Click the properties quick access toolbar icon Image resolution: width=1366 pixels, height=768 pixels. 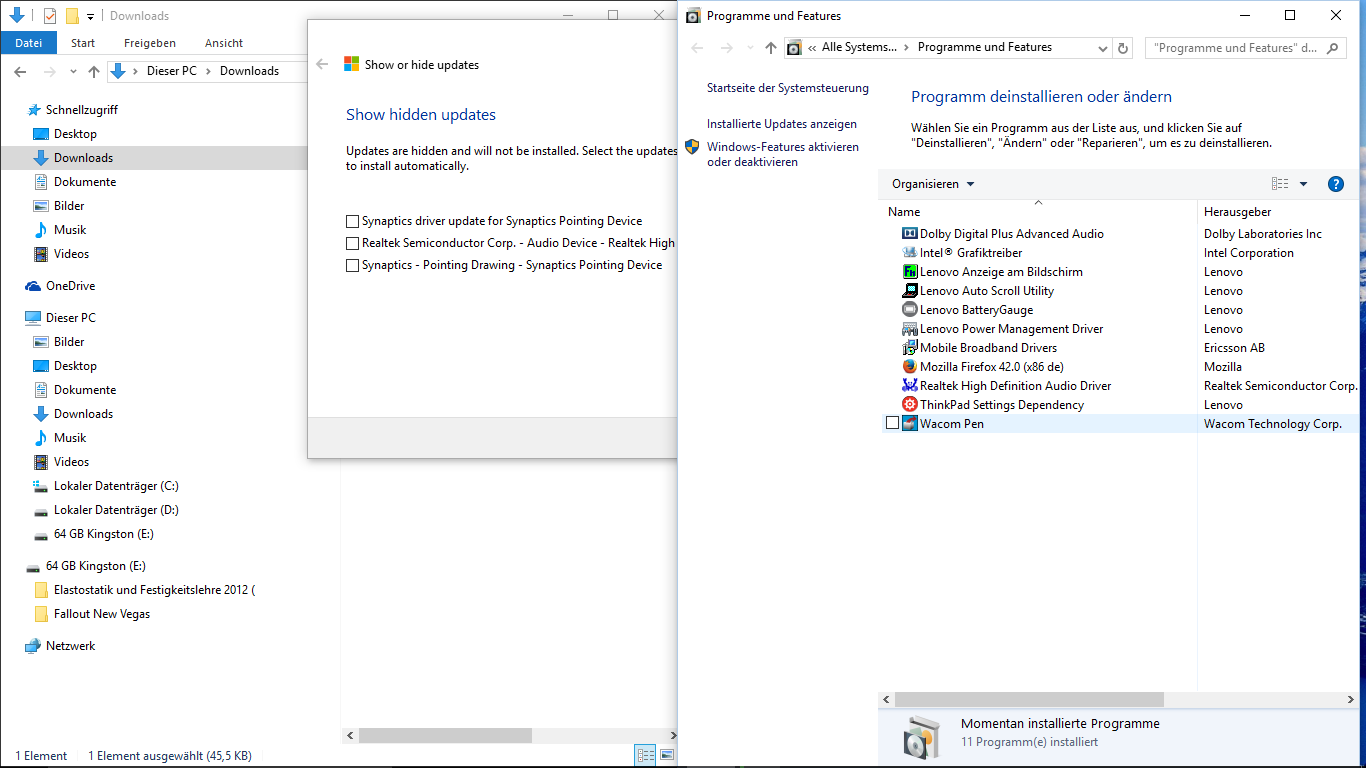50,16
